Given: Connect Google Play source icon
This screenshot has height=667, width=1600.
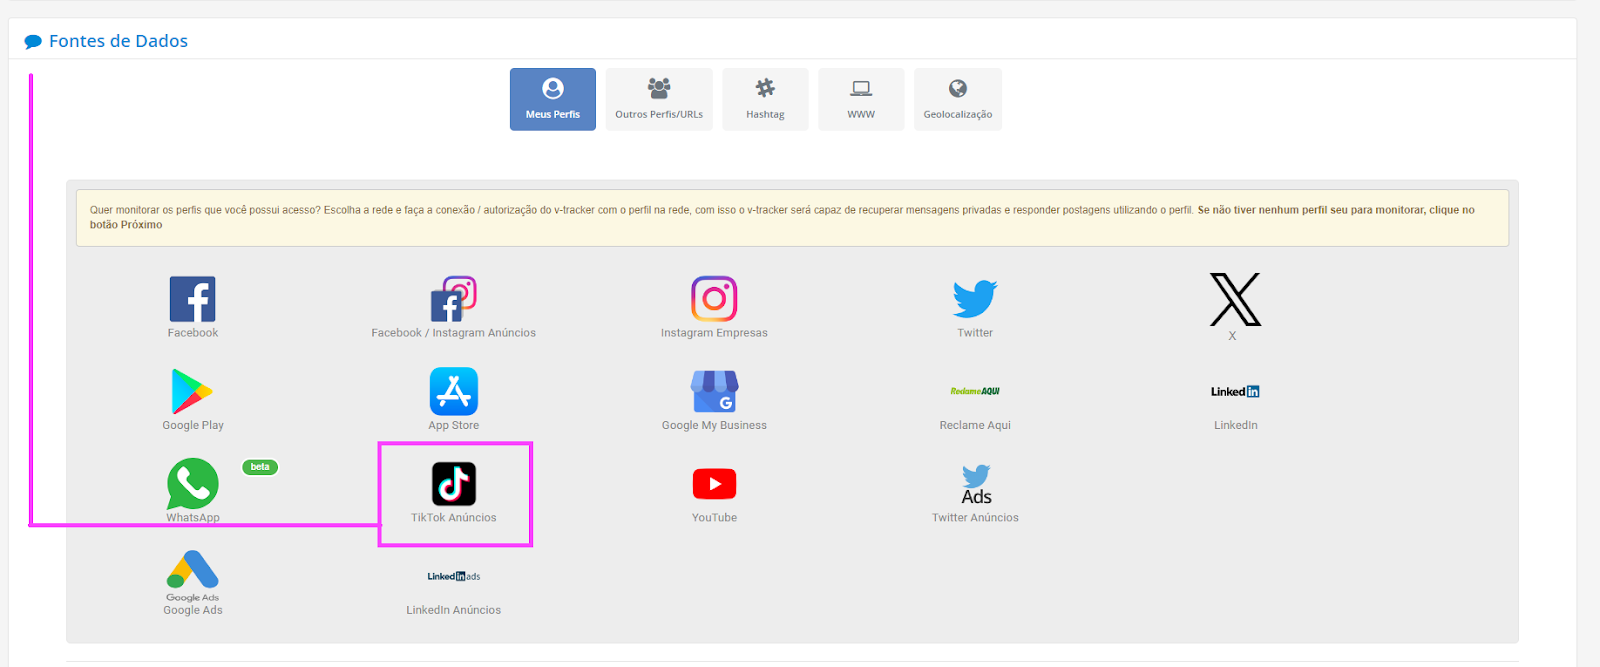Looking at the screenshot, I should (192, 391).
